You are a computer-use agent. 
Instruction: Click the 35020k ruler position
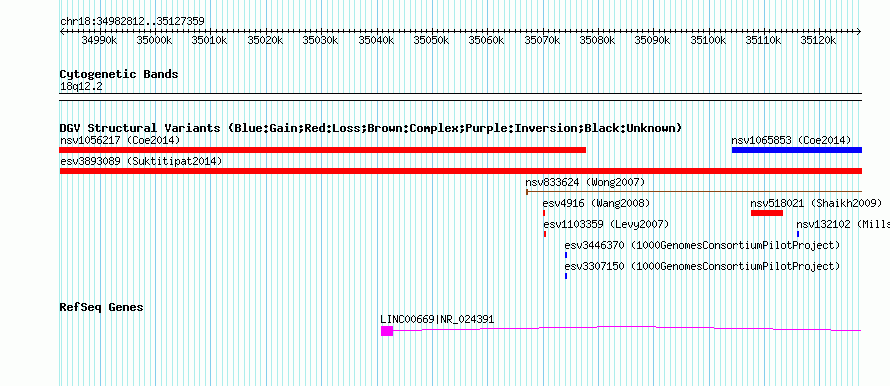click(x=265, y=41)
